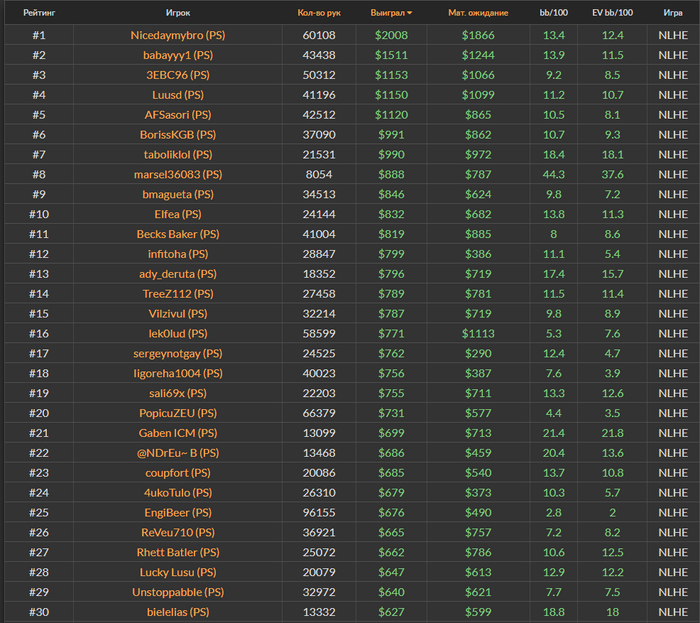The image size is (700, 623).
Task: Open Gaben ICM (PS) player link
Action: [x=178, y=433]
